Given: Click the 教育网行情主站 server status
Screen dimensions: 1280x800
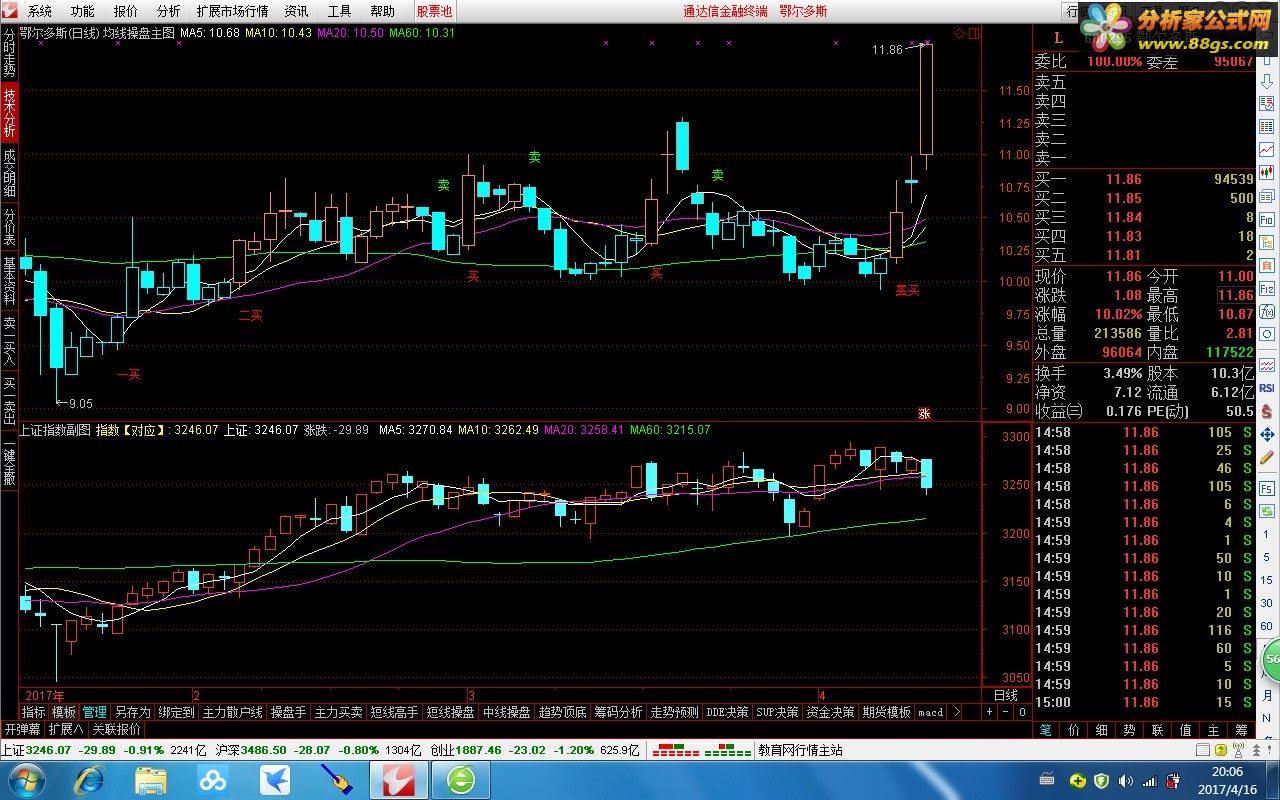Looking at the screenshot, I should tap(800, 750).
